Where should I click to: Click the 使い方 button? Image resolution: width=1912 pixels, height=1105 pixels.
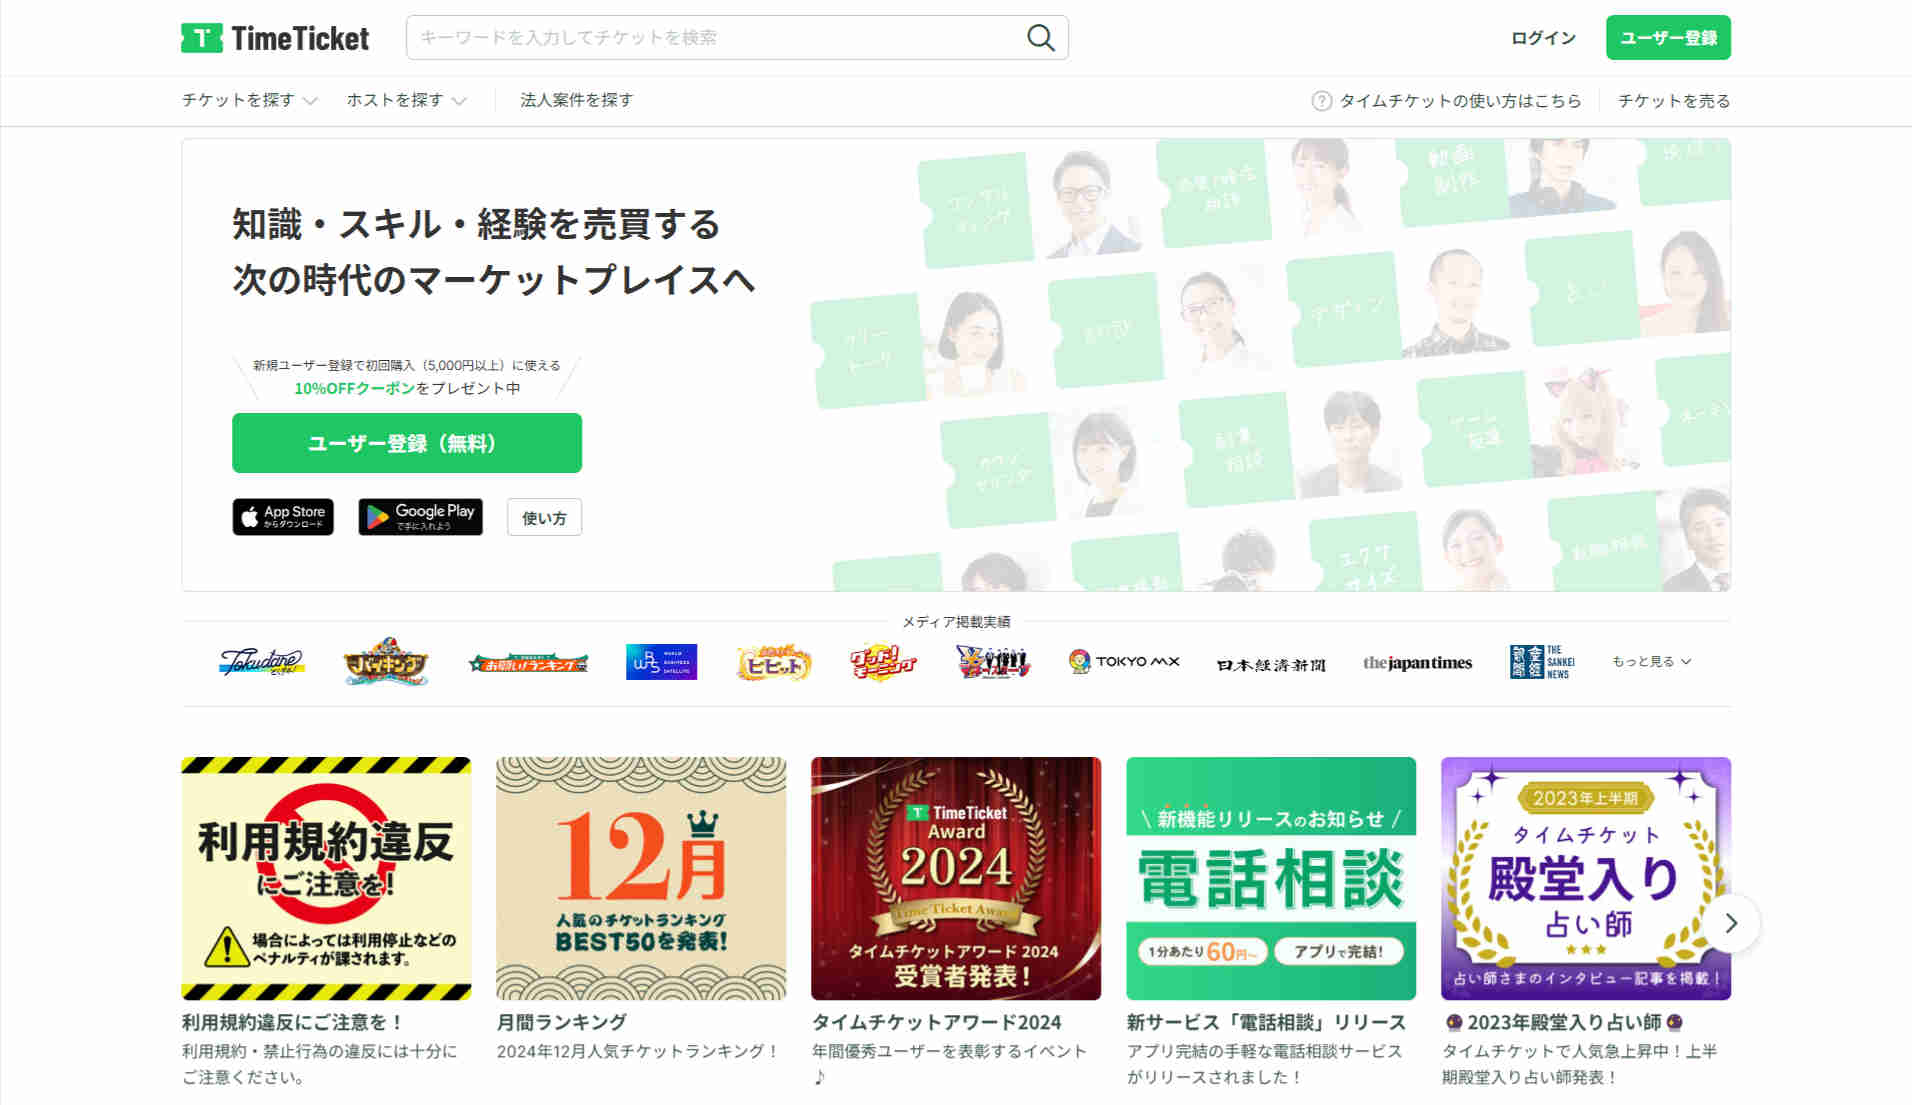544,518
